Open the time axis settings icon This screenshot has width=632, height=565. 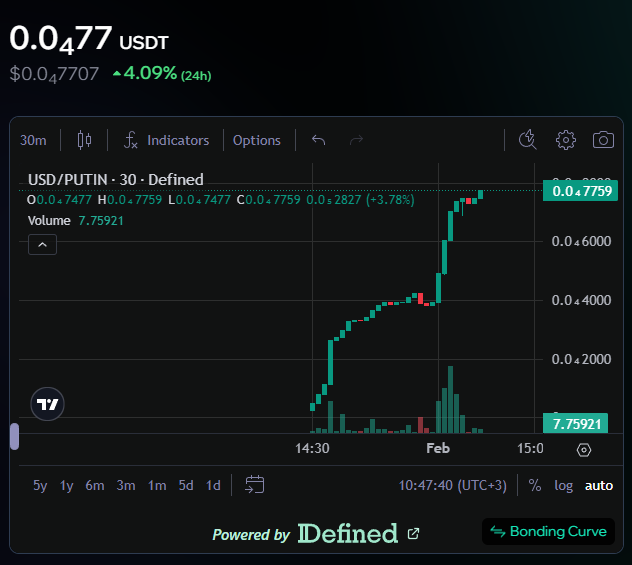pos(584,449)
